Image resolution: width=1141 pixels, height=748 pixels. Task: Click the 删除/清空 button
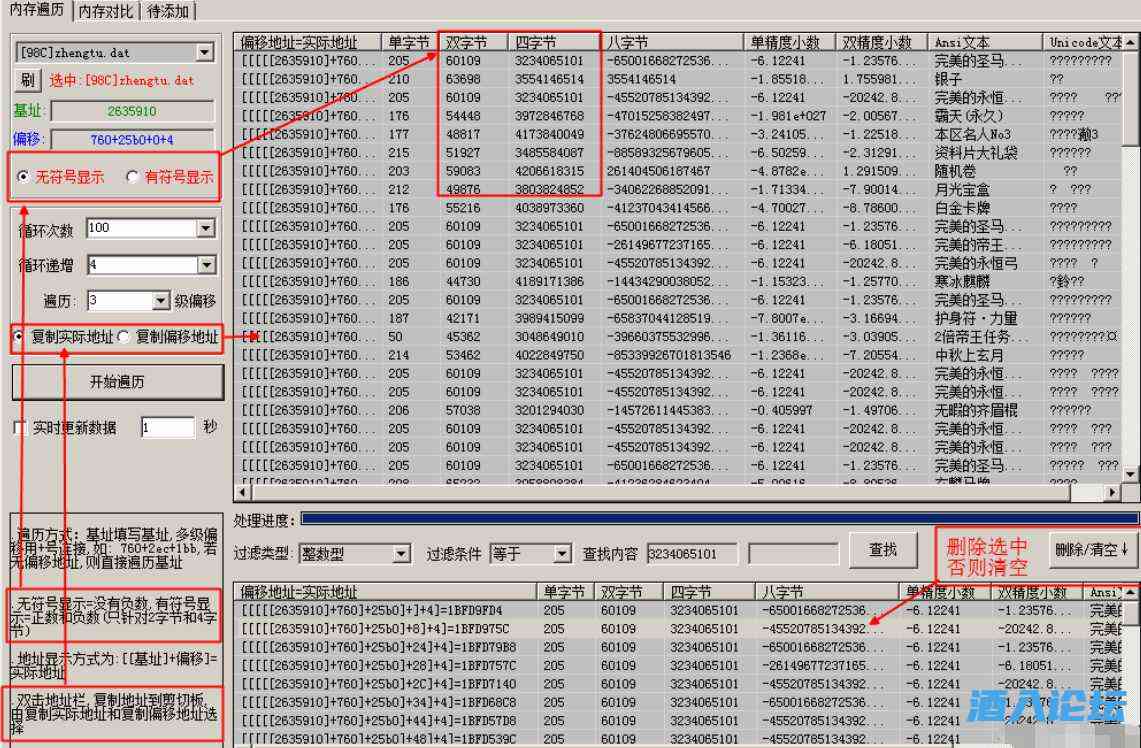(1092, 549)
